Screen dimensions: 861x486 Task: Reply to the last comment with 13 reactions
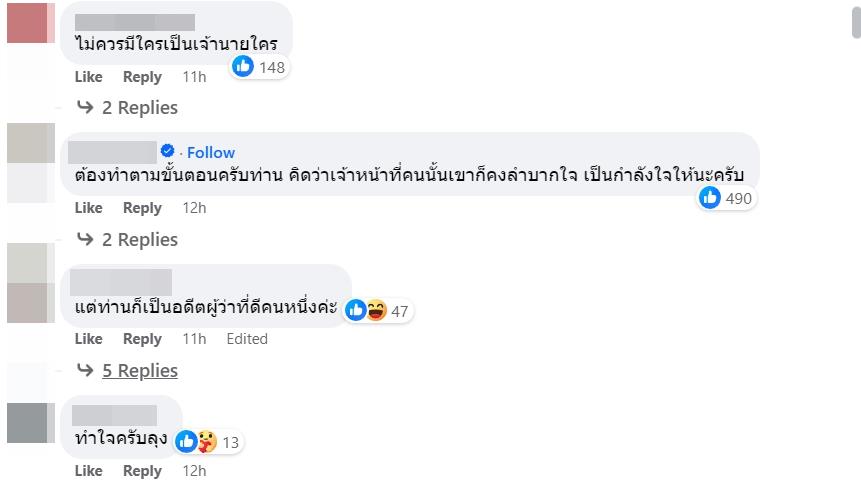(x=142, y=471)
